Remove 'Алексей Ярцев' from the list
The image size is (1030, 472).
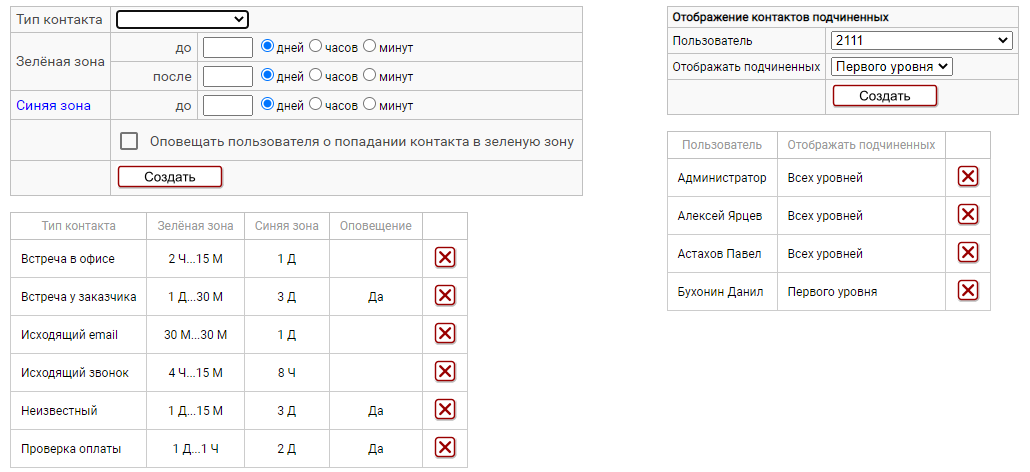point(967,215)
